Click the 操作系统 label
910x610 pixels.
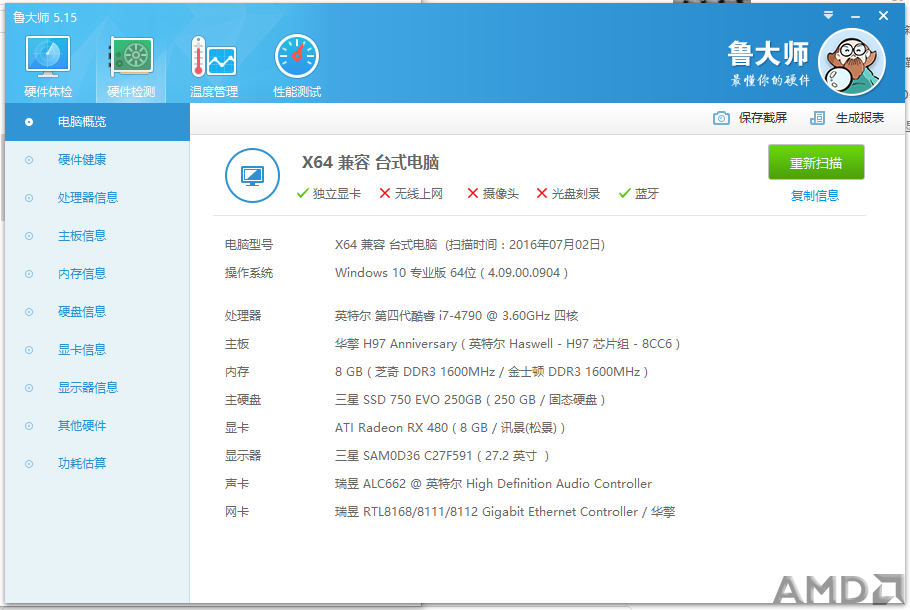248,273
